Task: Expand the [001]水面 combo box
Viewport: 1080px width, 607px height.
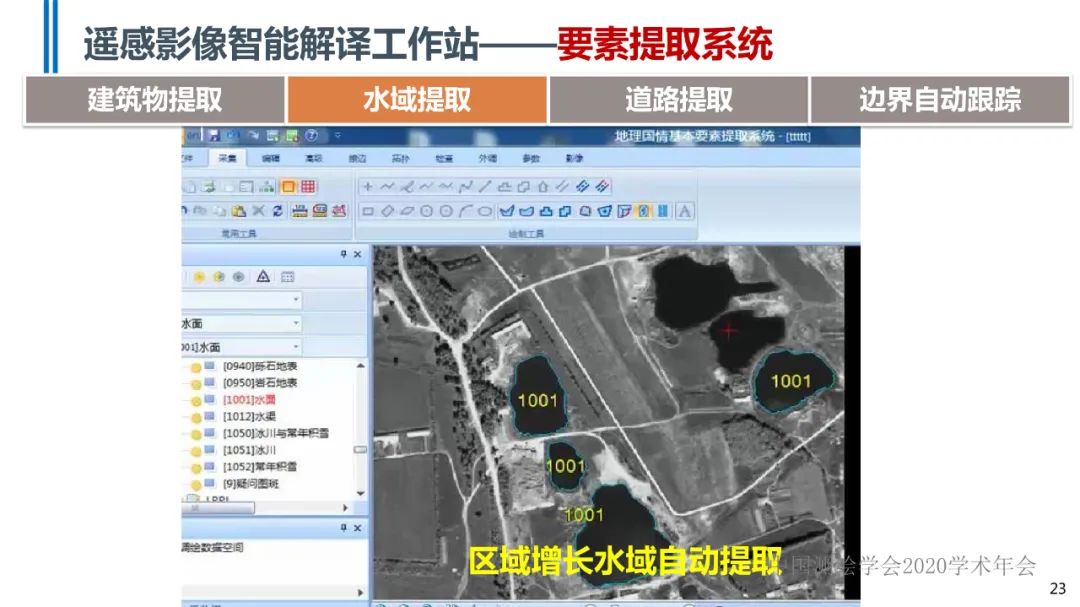Action: coord(296,347)
